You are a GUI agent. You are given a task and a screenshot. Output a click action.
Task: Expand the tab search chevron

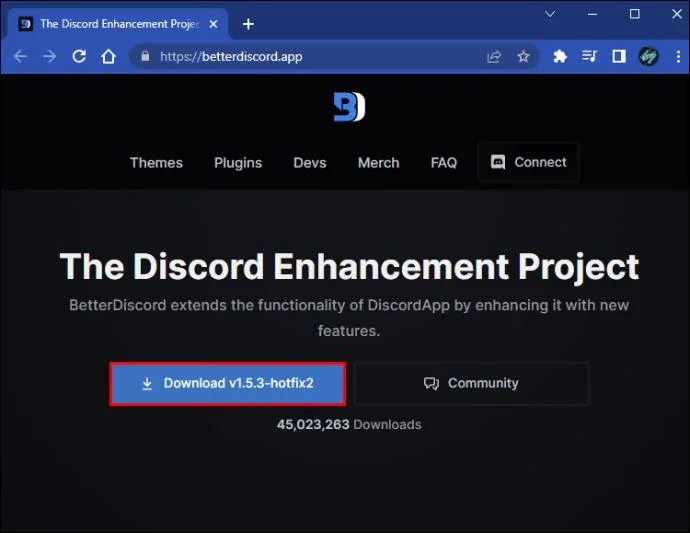click(550, 14)
